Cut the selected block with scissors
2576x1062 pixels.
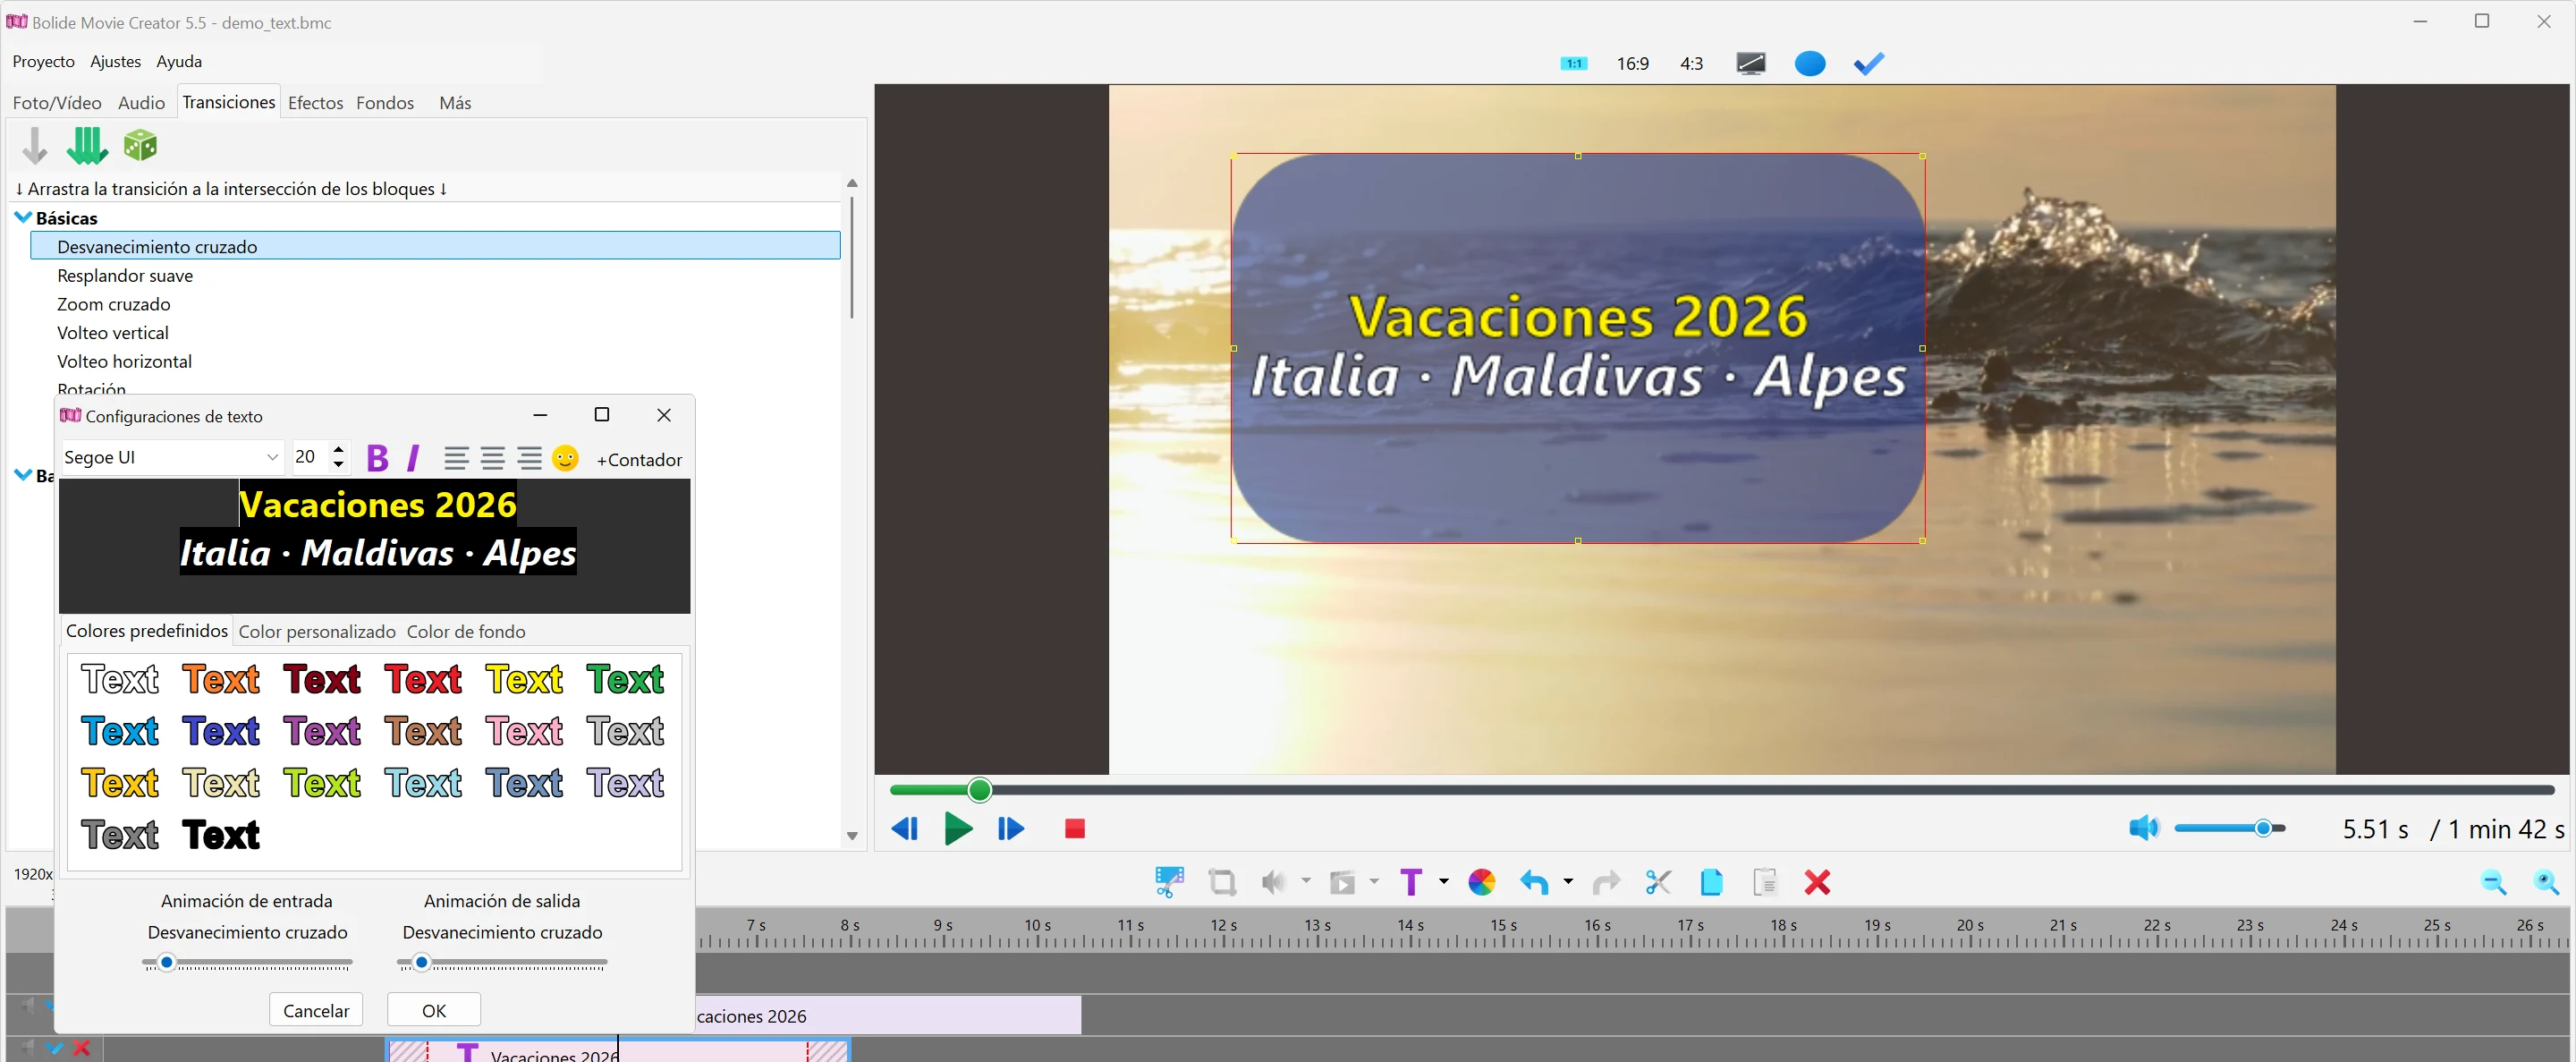pyautogui.click(x=1658, y=882)
